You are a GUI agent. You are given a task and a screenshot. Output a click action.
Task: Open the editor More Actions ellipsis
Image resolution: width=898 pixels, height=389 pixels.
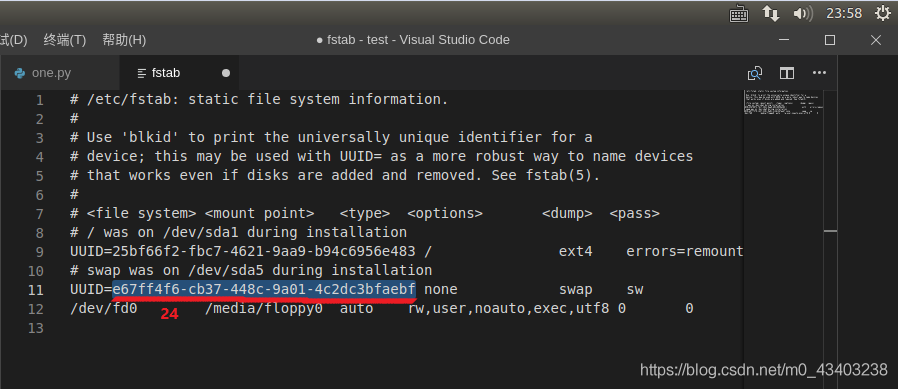tap(820, 73)
